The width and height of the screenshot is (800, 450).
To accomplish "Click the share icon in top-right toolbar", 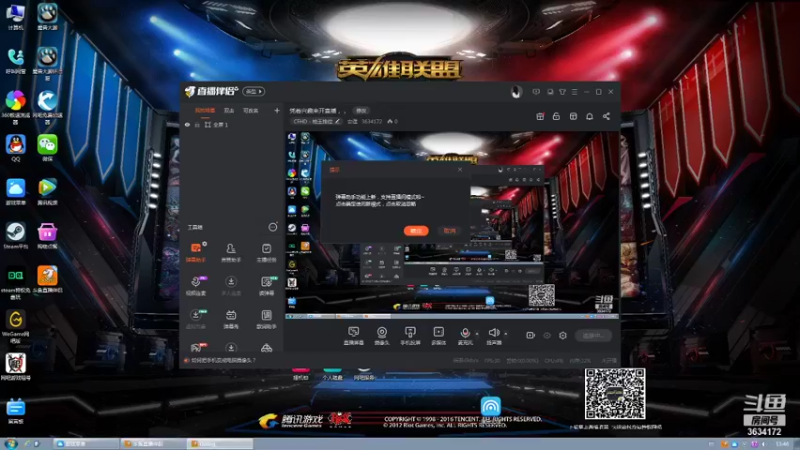I will [606, 116].
